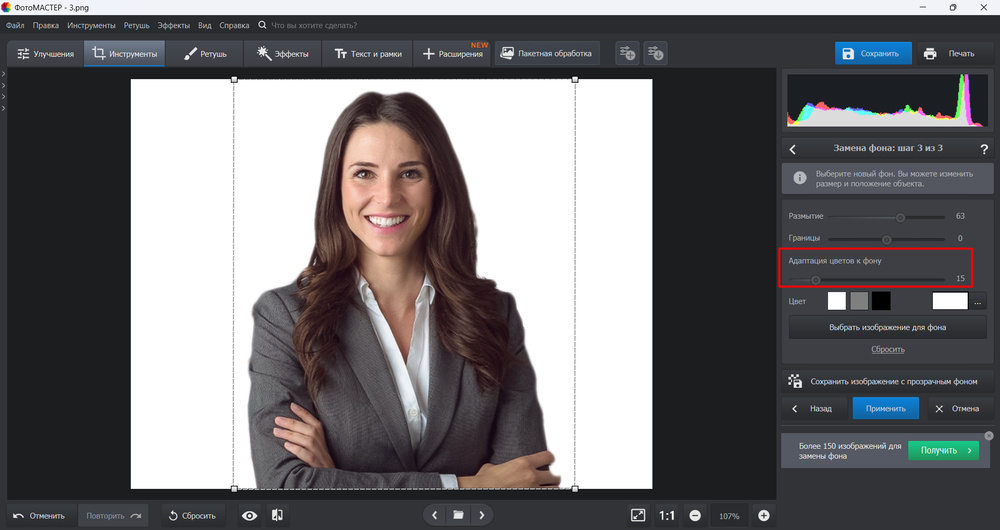
Task: Click the zoom out minus icon
Action: (694, 515)
